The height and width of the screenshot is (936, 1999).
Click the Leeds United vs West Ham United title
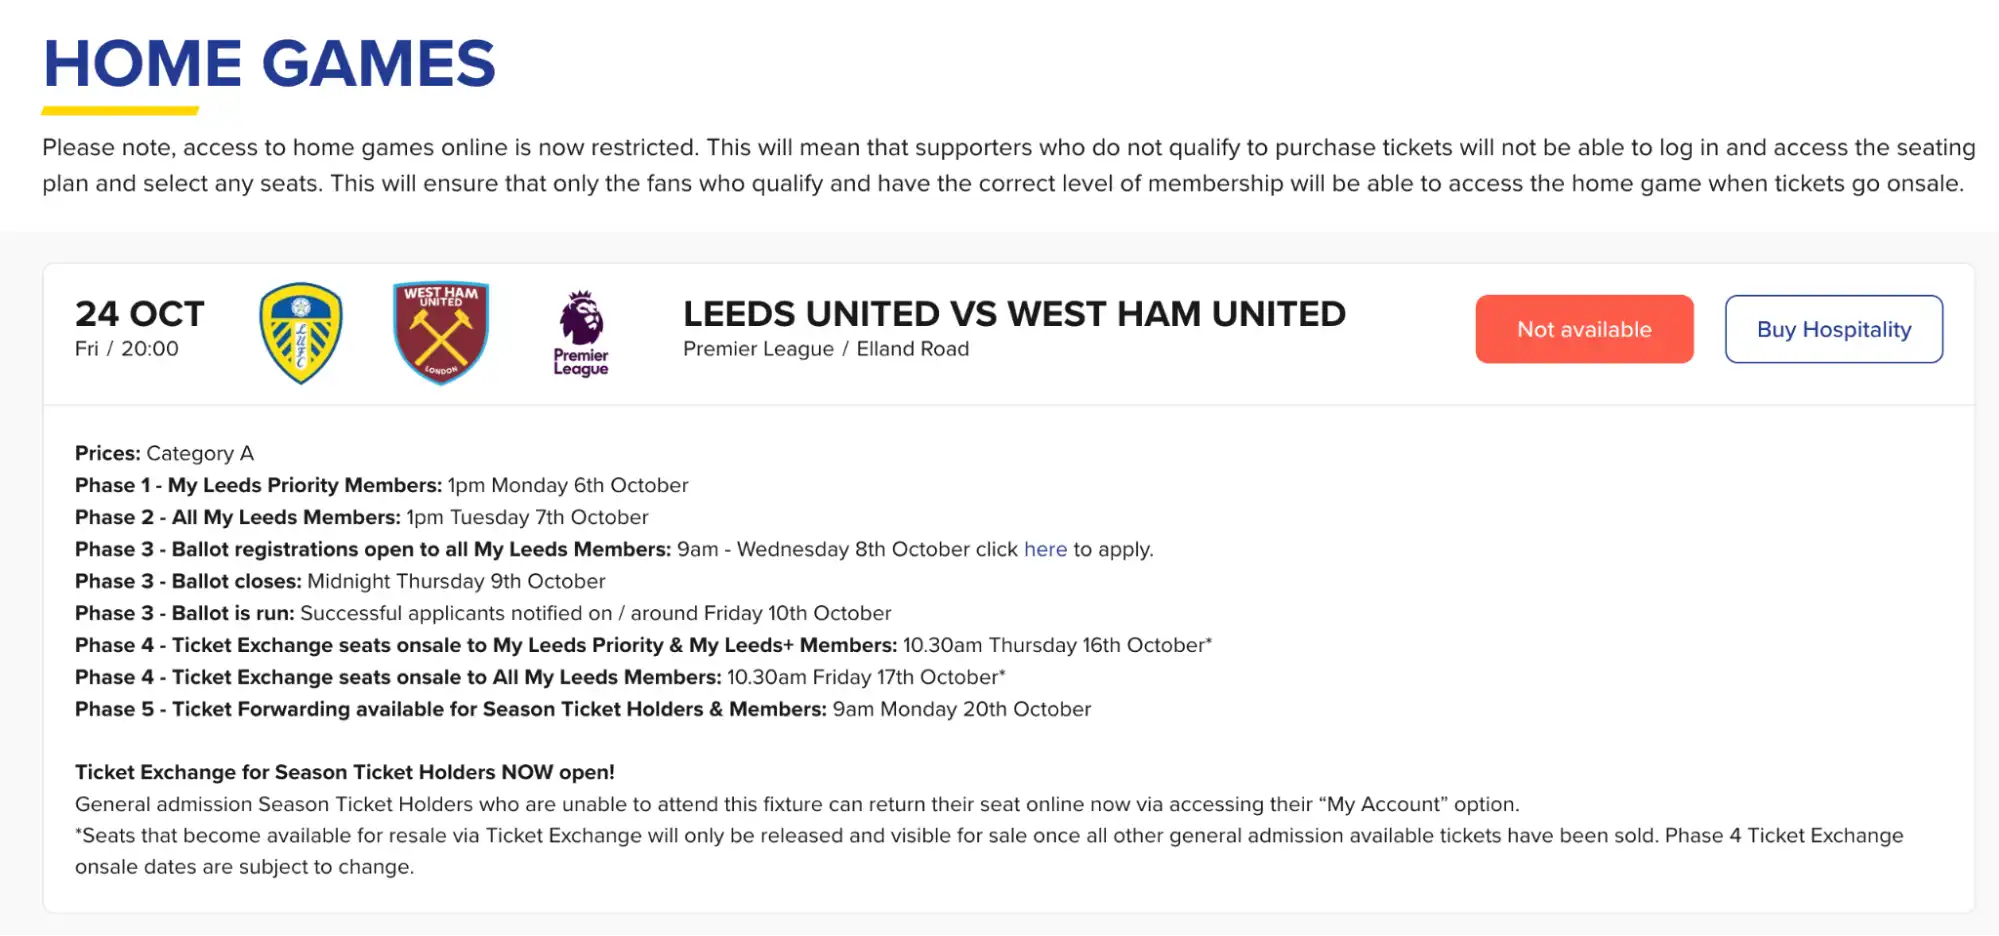pos(1014,314)
